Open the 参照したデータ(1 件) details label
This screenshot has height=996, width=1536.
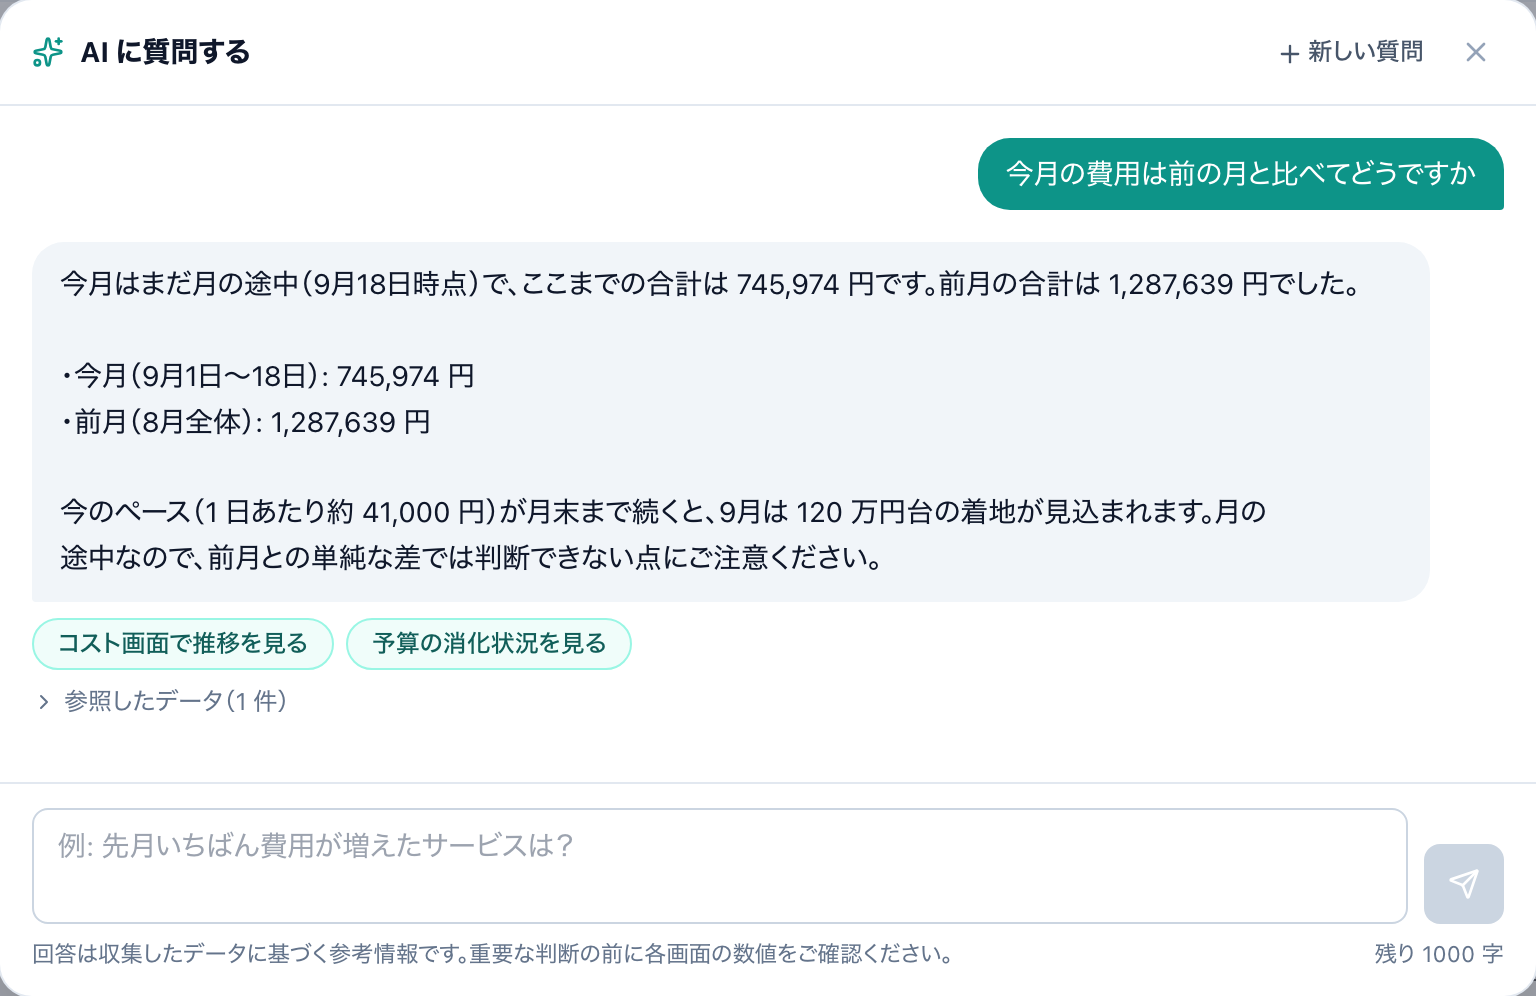(x=176, y=701)
